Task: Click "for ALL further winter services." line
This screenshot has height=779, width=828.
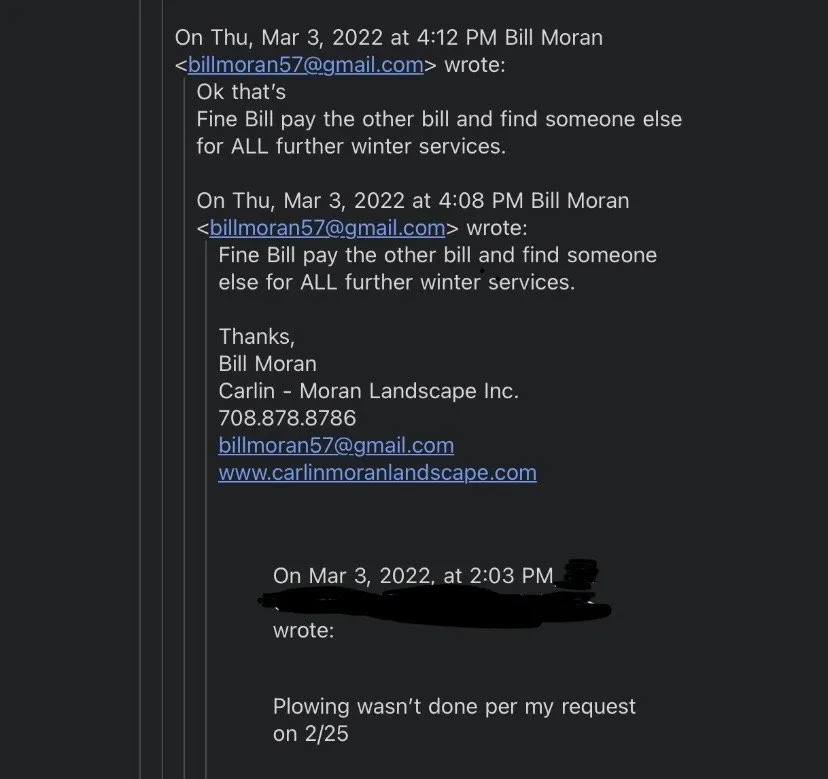Action: tap(351, 146)
